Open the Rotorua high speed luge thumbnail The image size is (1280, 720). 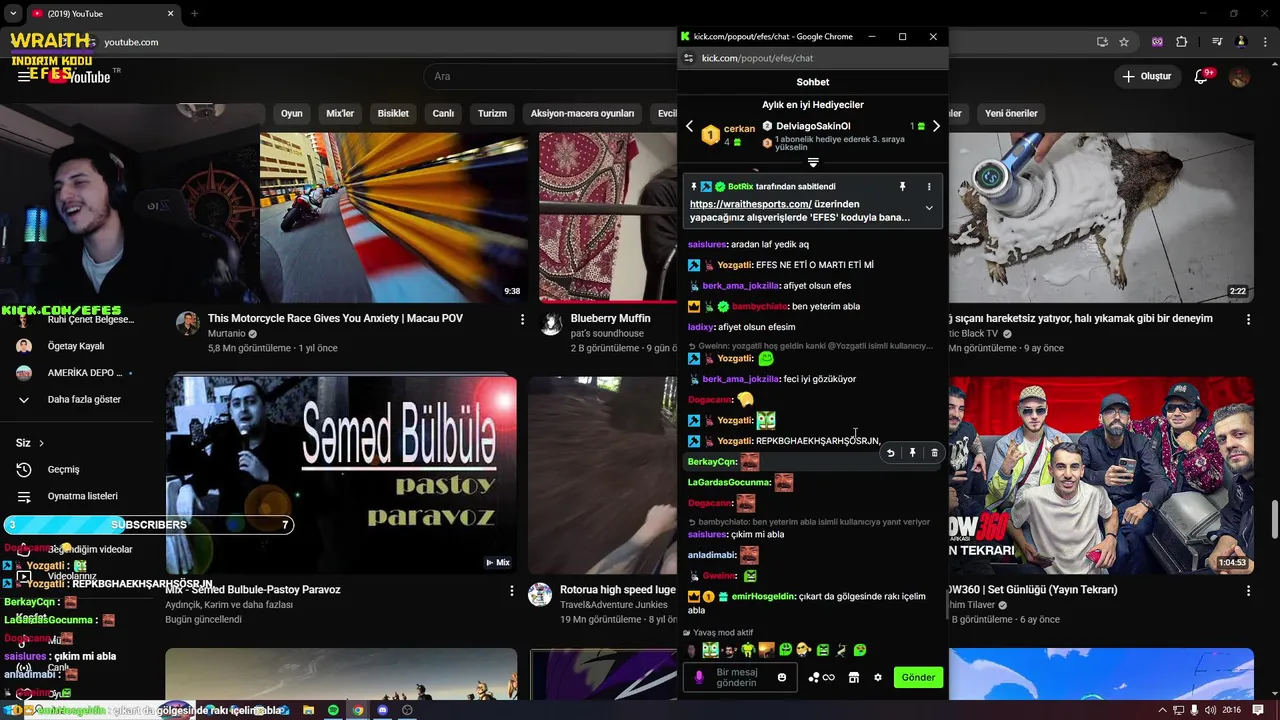[x=603, y=475]
